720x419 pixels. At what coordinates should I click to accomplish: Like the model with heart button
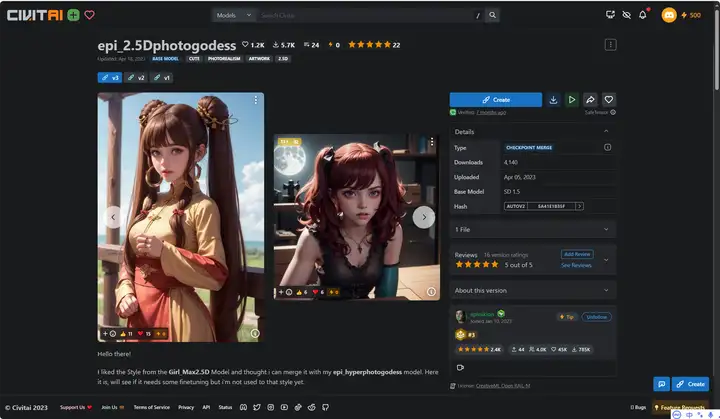608,100
